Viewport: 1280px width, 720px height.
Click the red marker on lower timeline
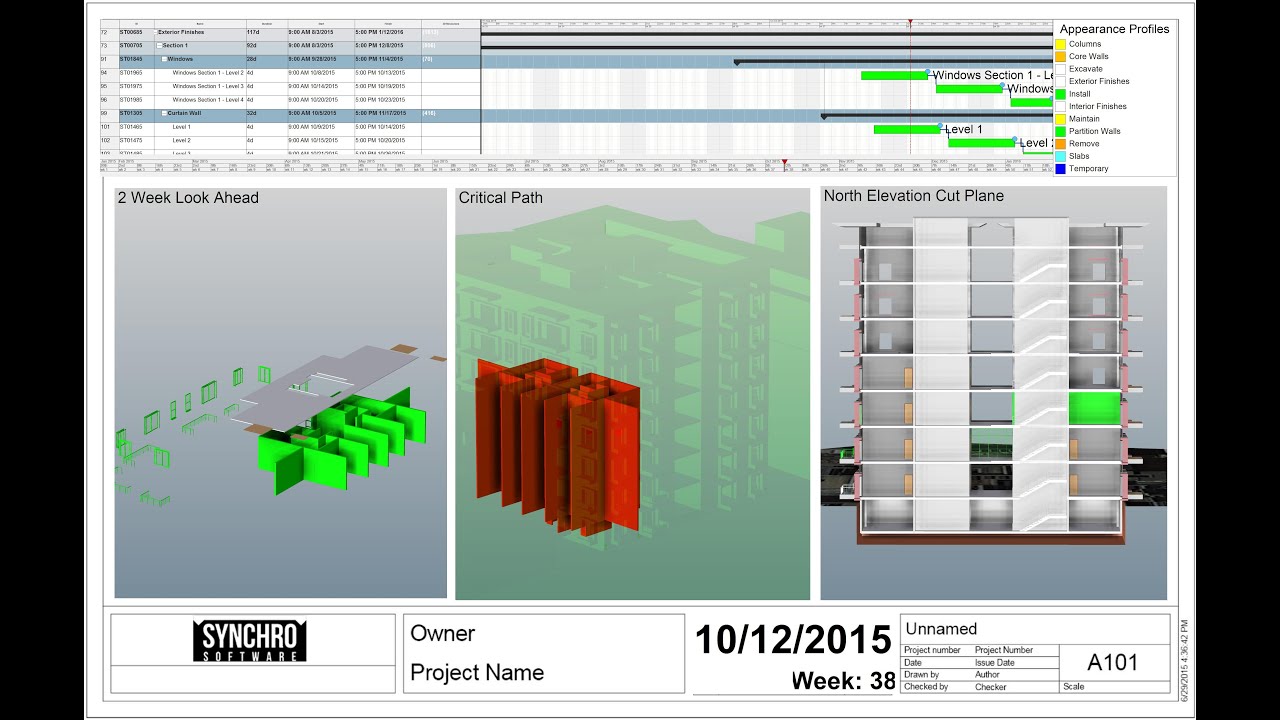pyautogui.click(x=785, y=161)
